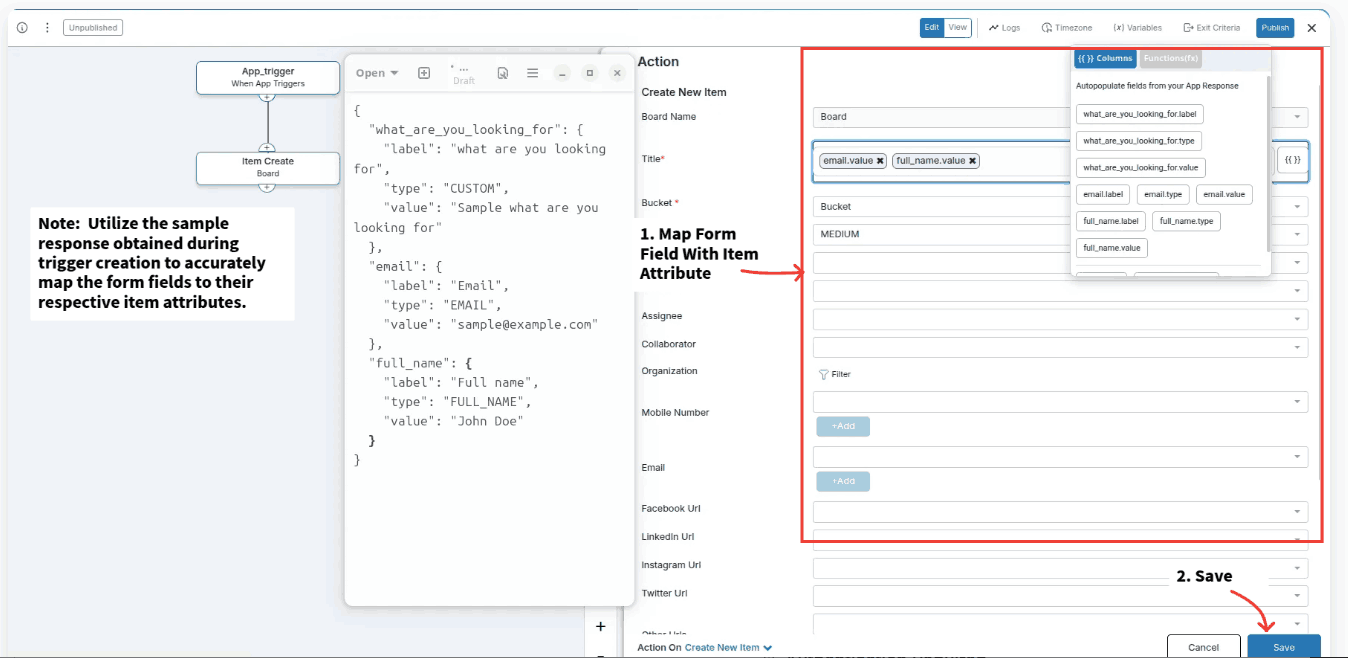Open the text editor hamburger menu
1348x658 pixels.
click(x=533, y=73)
